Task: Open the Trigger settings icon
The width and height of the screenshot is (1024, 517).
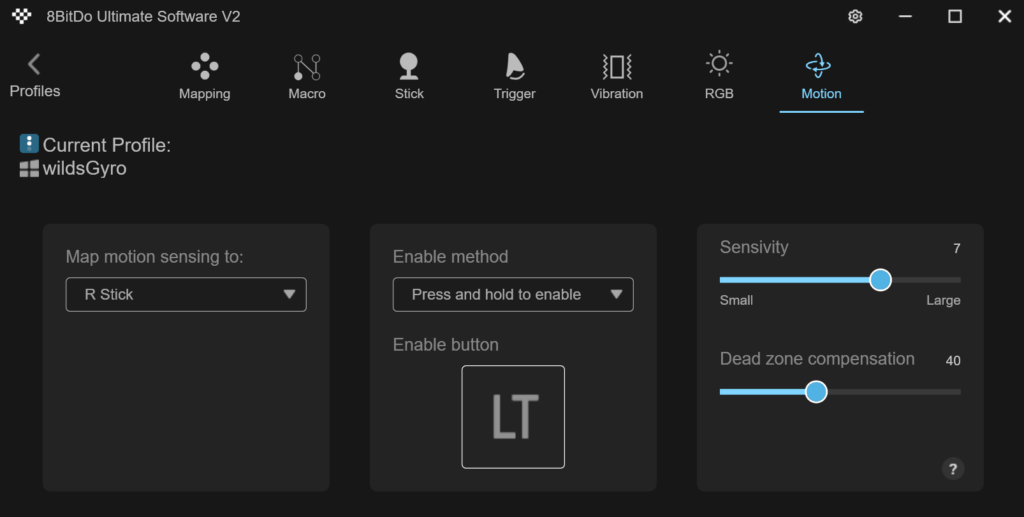Action: (515, 66)
